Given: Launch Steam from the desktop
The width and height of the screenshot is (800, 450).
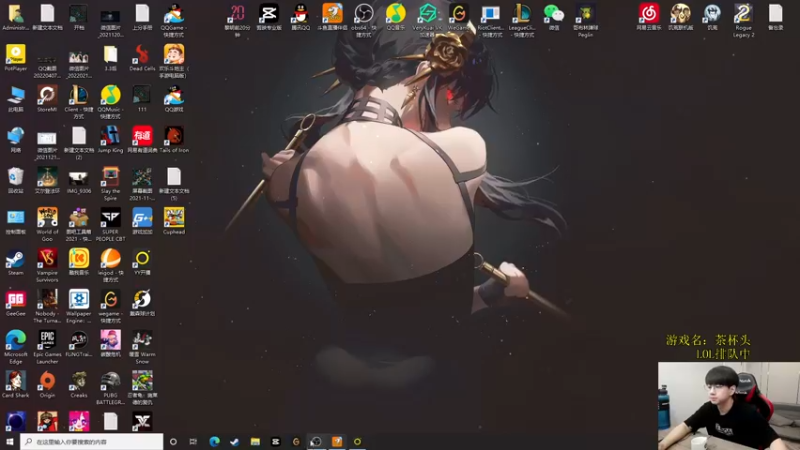Looking at the screenshot, I should (16, 262).
